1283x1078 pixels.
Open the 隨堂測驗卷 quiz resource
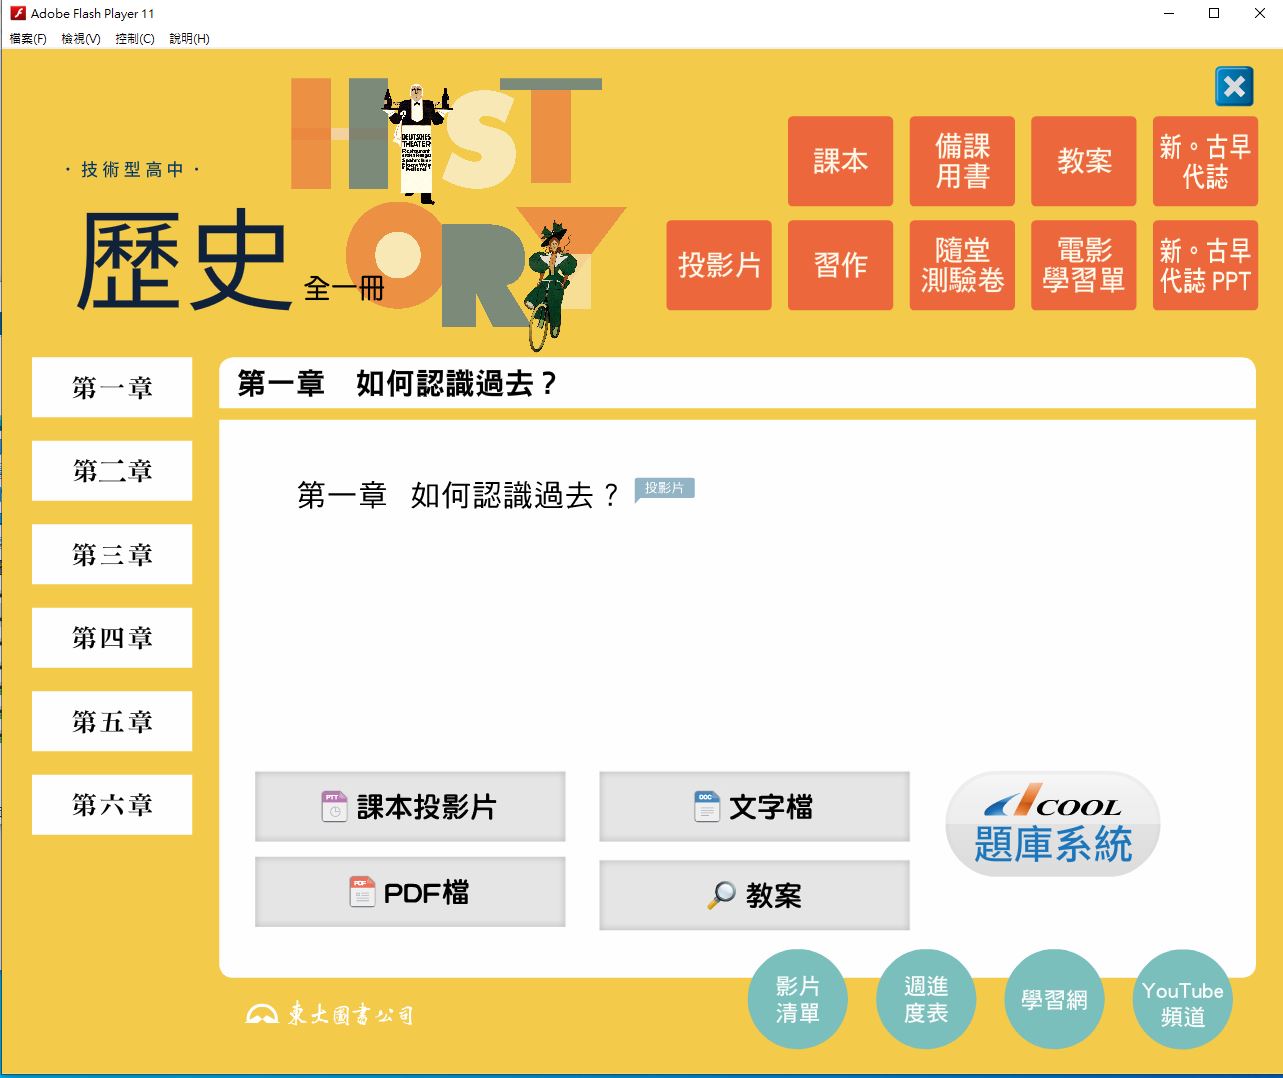(962, 265)
